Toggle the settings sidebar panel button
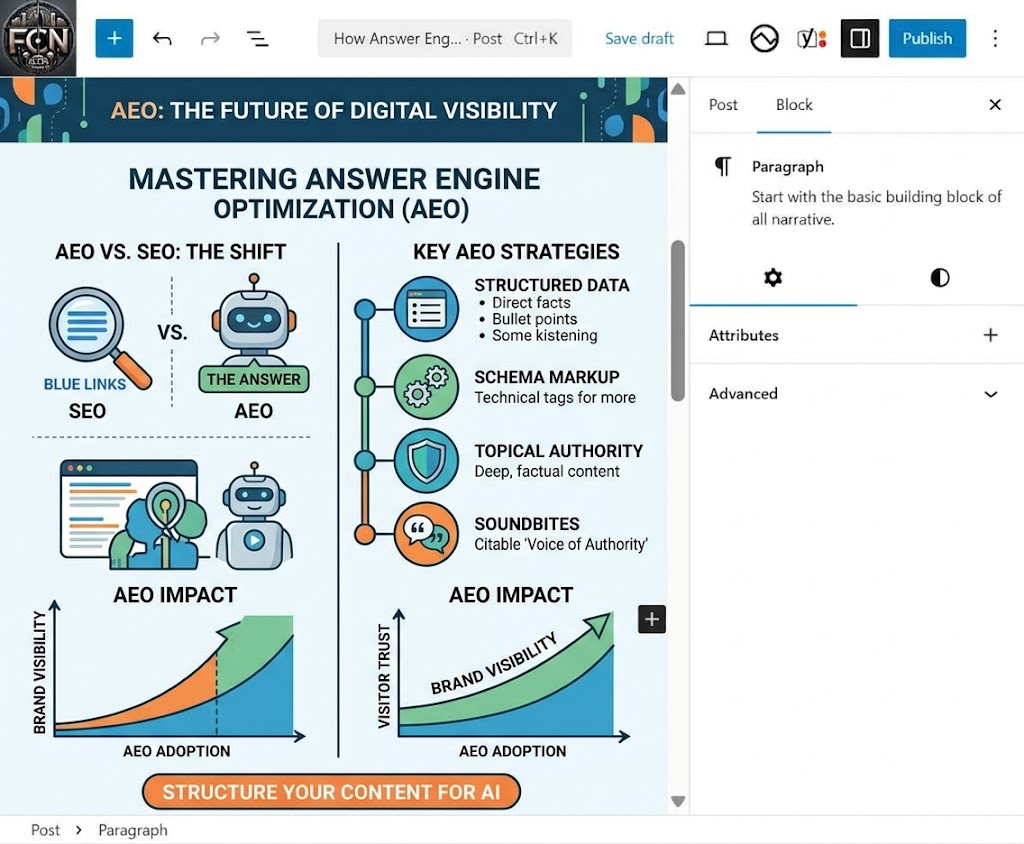Screen dimensions: 1024x844 (x=859, y=38)
